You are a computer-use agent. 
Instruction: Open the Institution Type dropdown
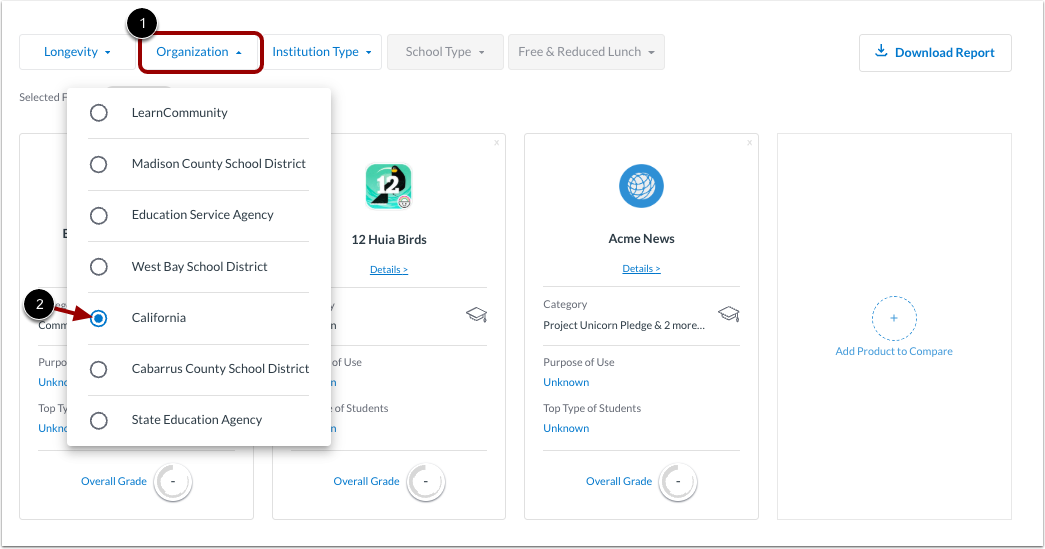[323, 52]
